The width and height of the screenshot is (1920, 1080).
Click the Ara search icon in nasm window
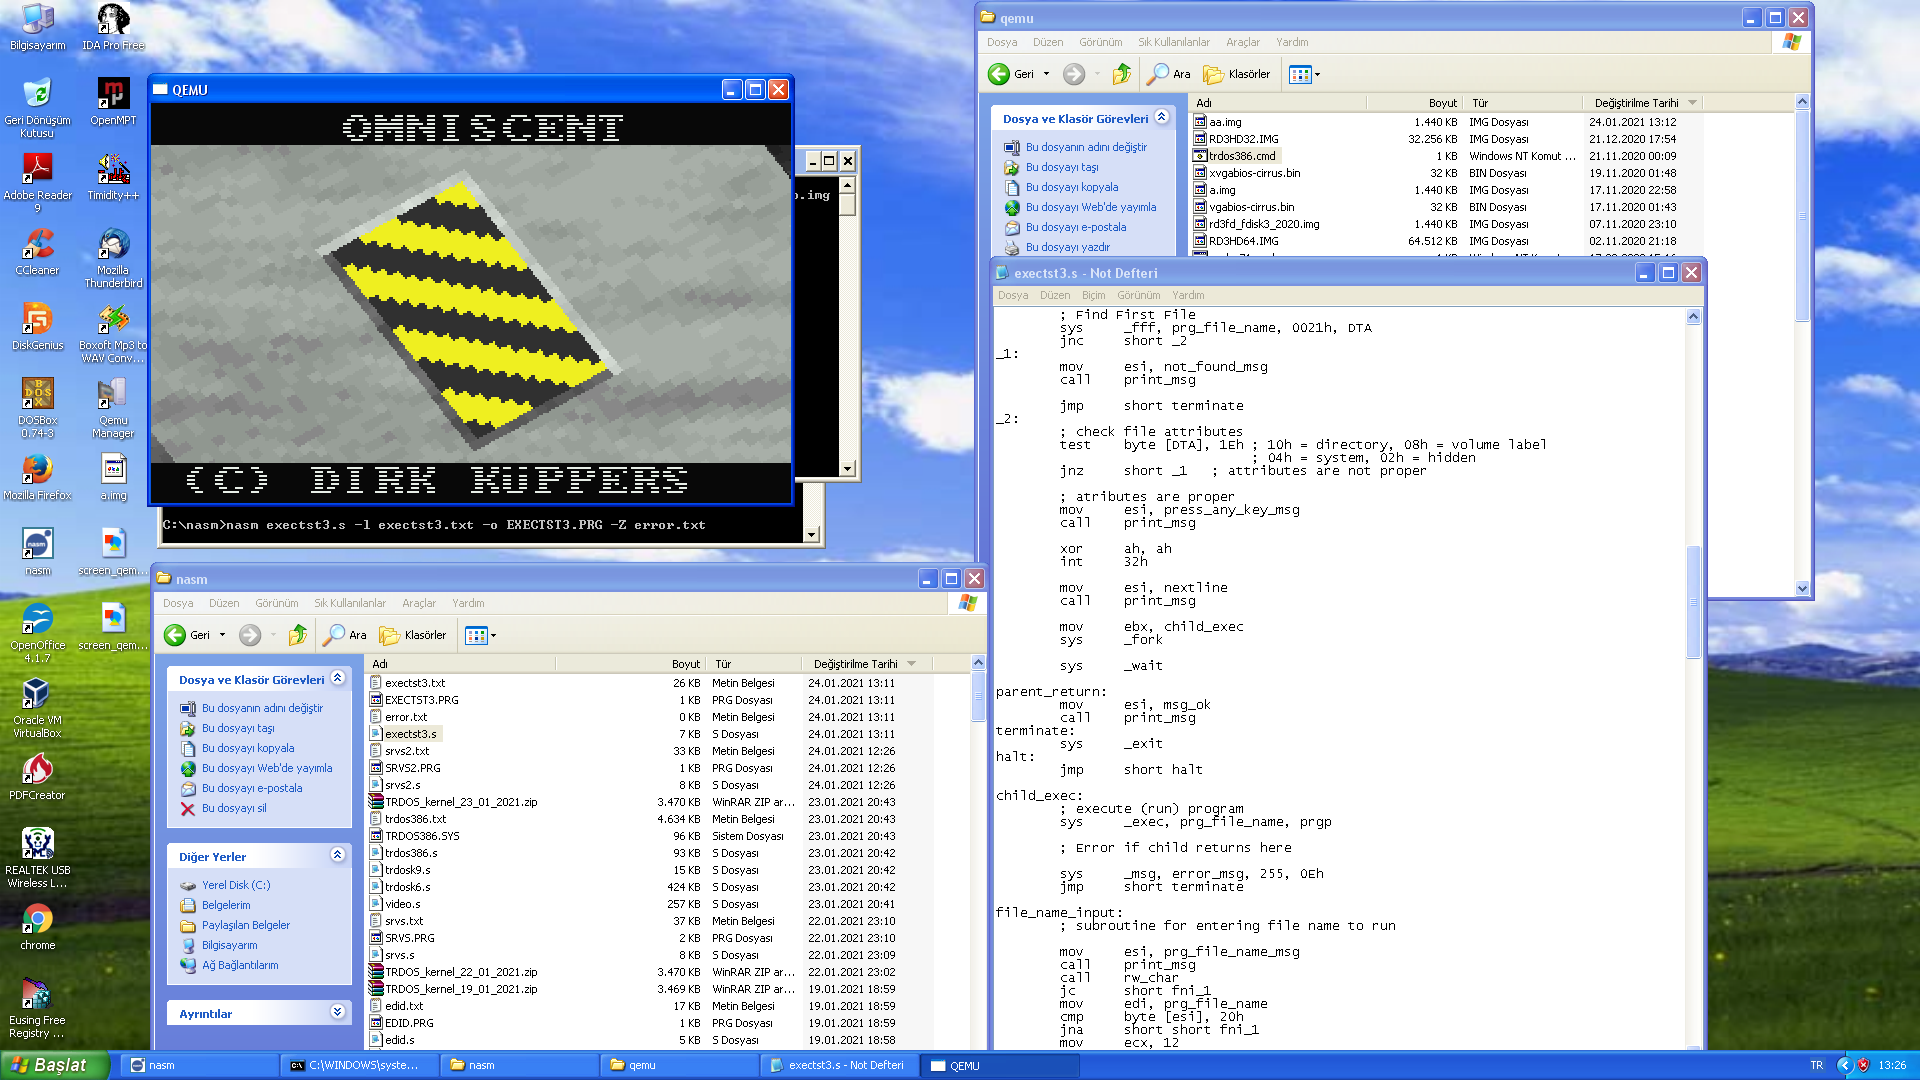pos(345,635)
